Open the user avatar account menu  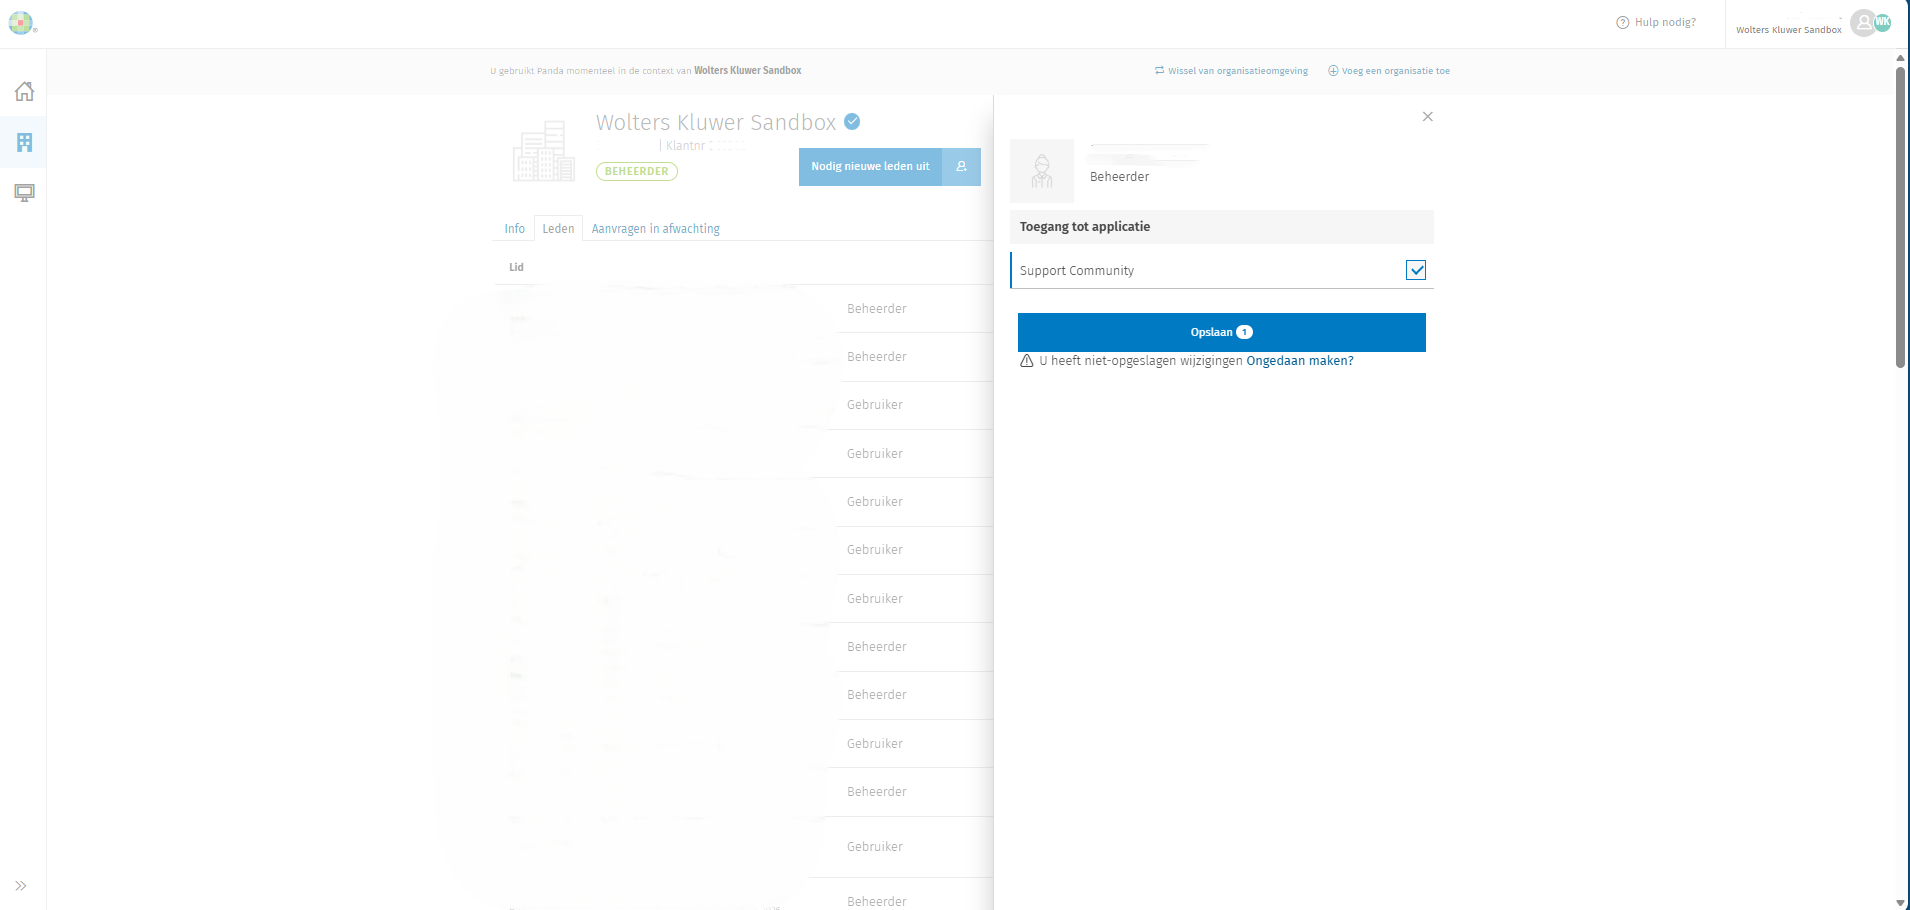coord(1864,23)
